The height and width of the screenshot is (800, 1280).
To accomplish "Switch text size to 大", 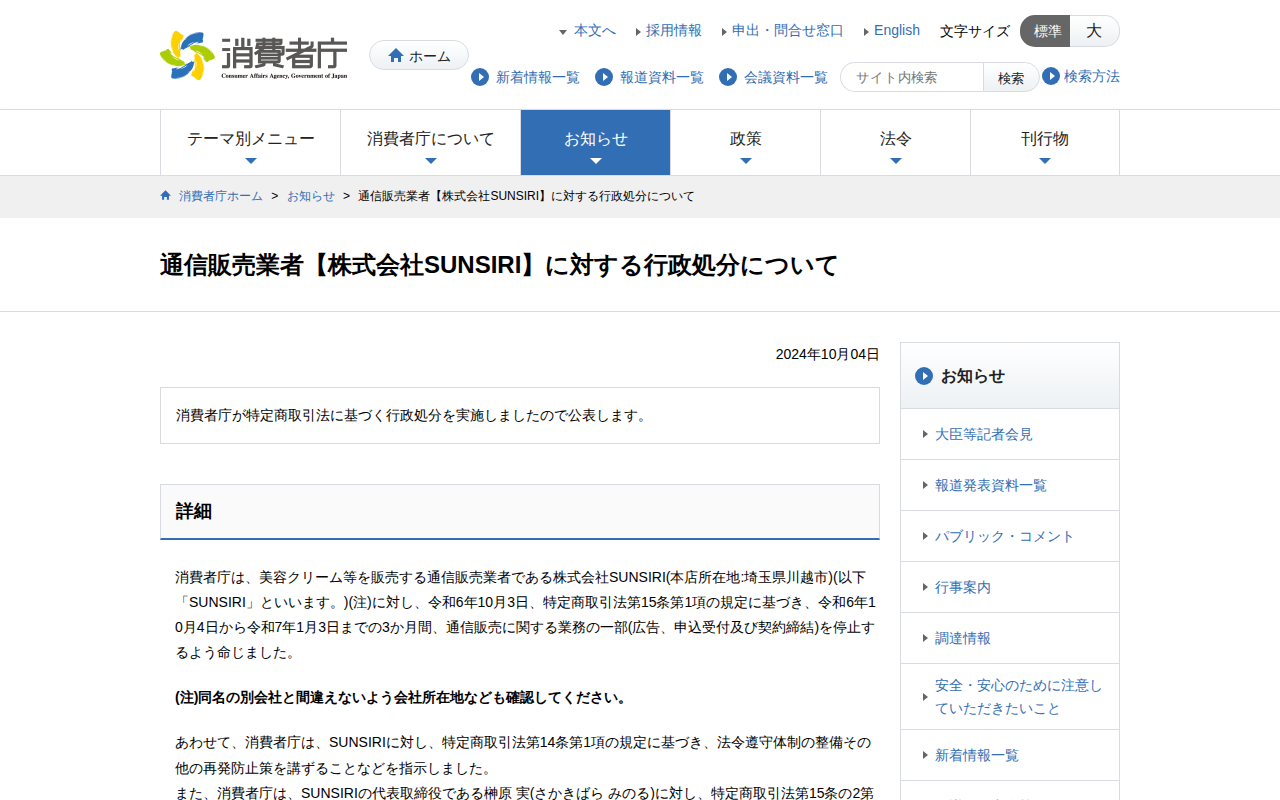I will pos(1094,31).
